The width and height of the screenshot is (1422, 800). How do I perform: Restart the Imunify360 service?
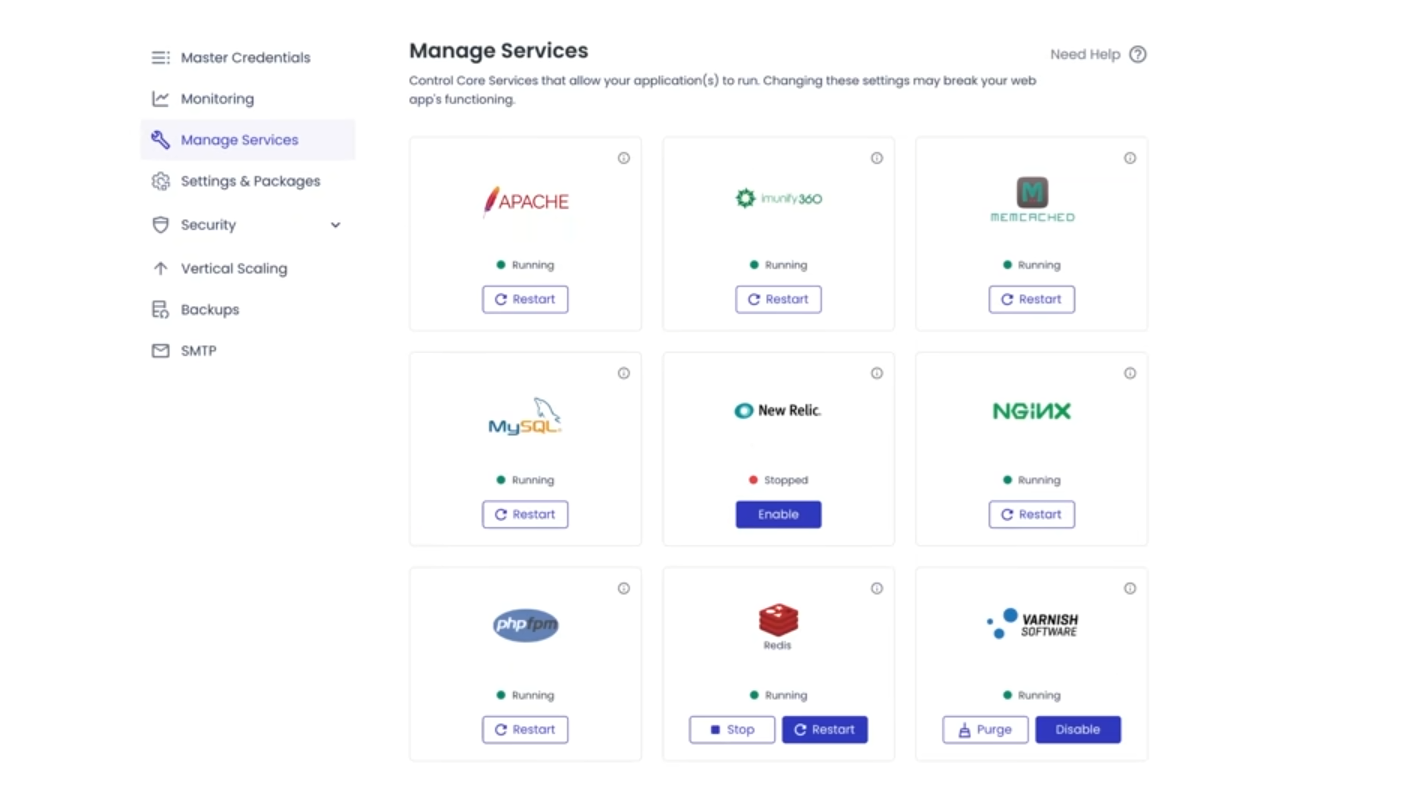click(778, 299)
